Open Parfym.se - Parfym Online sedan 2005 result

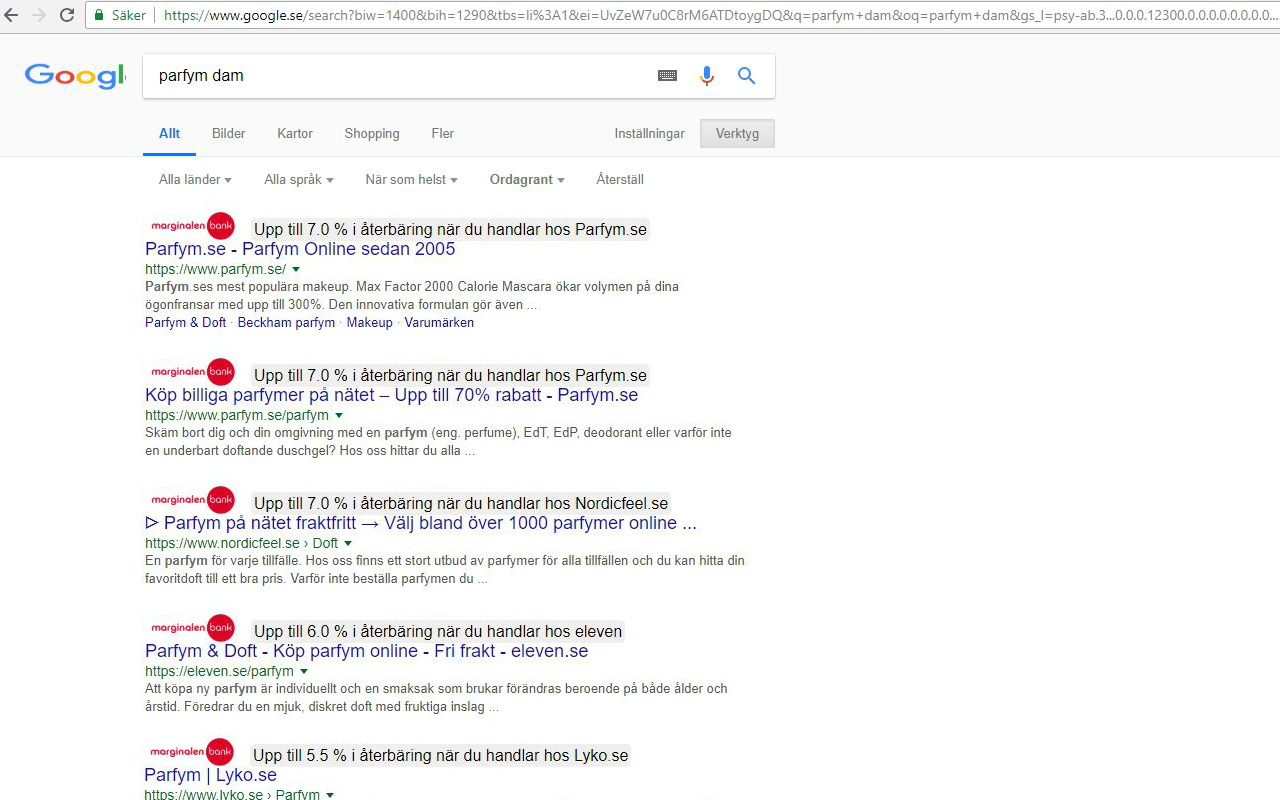point(300,249)
